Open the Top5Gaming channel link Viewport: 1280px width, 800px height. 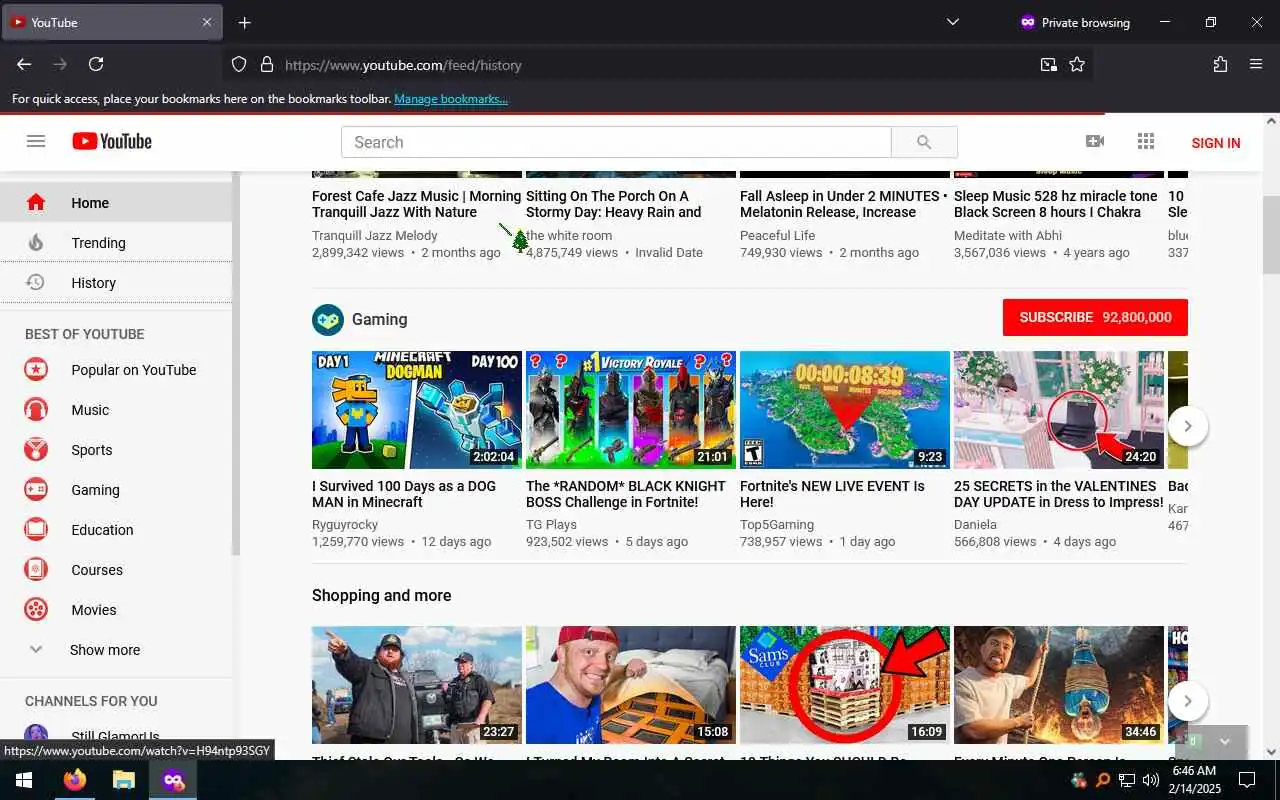[x=777, y=524]
